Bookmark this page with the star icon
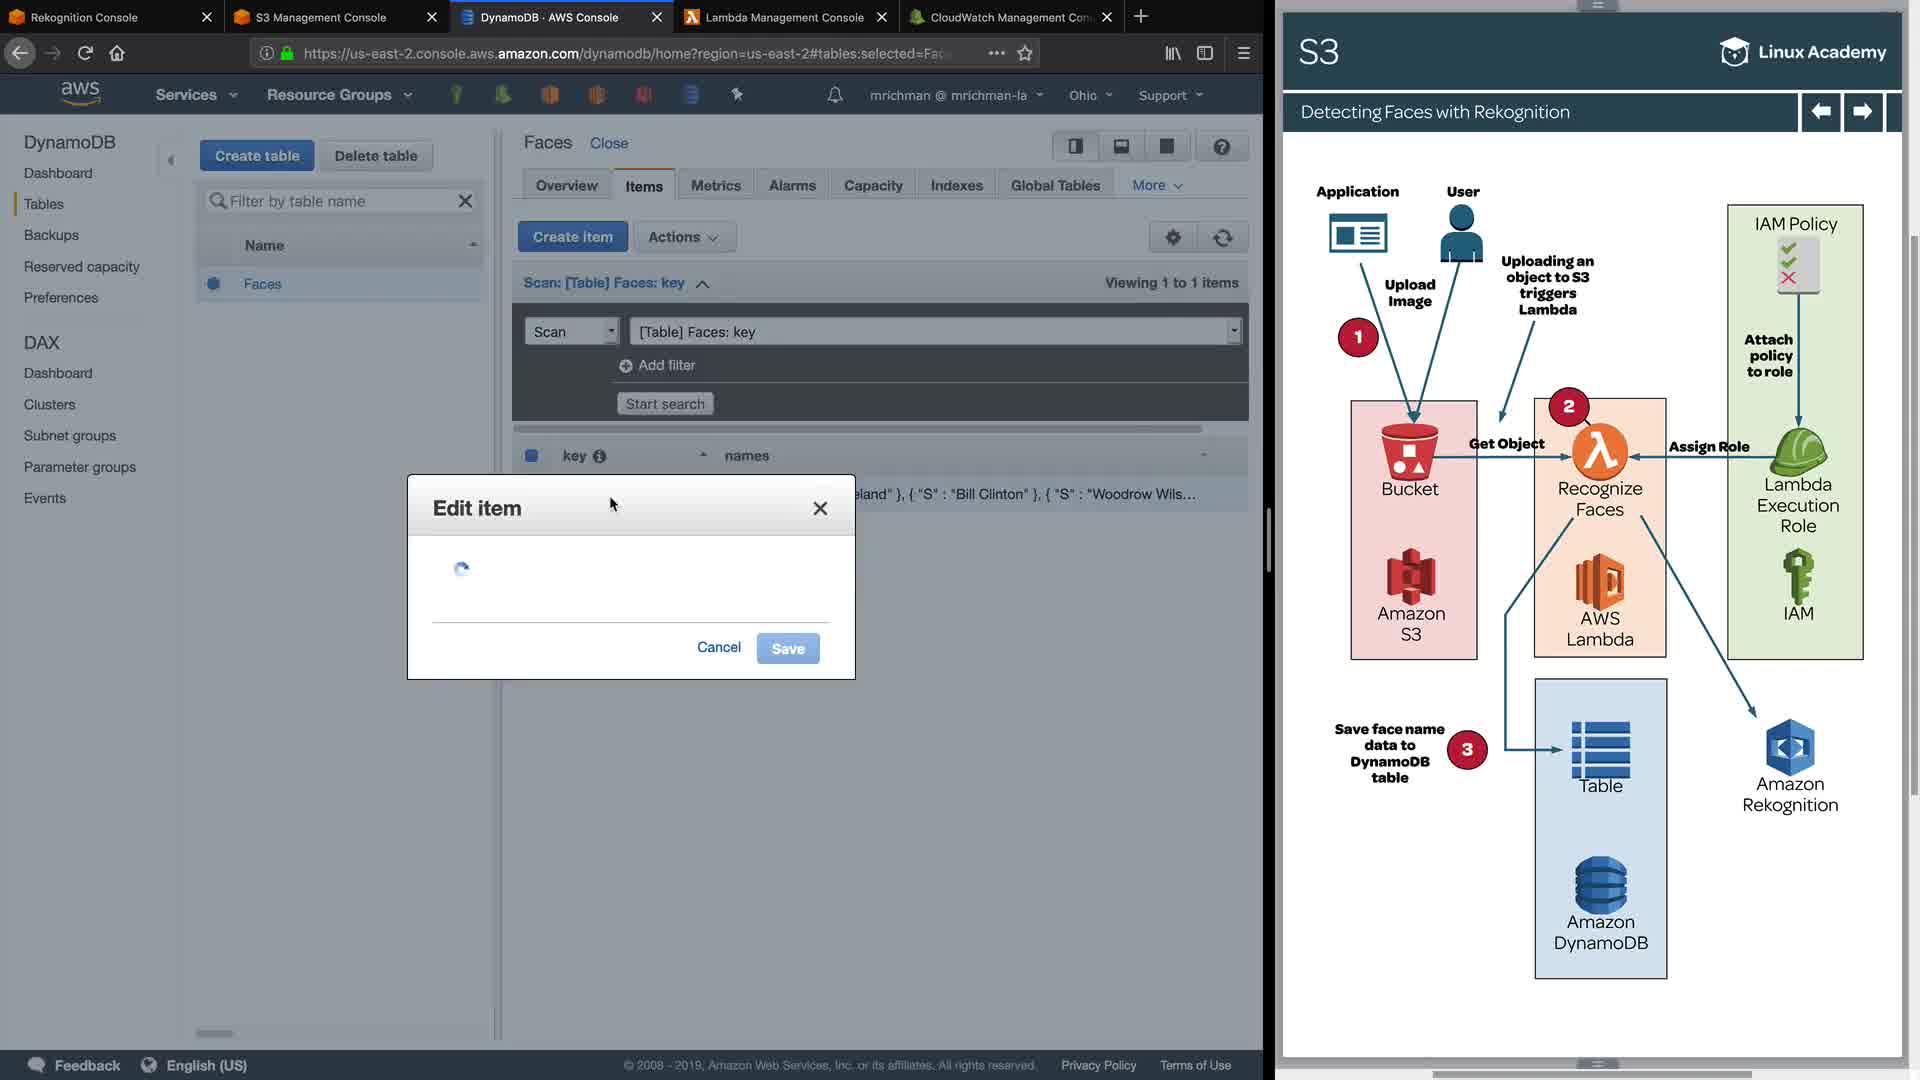This screenshot has width=1920, height=1080. click(x=1025, y=53)
